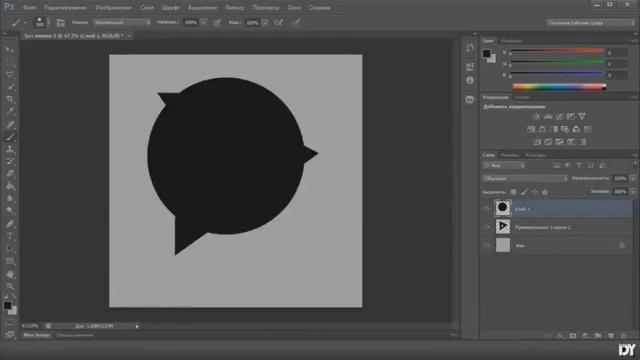The image size is (640, 360).
Task: Toggle lock transparent pixels
Action: [x=513, y=192]
